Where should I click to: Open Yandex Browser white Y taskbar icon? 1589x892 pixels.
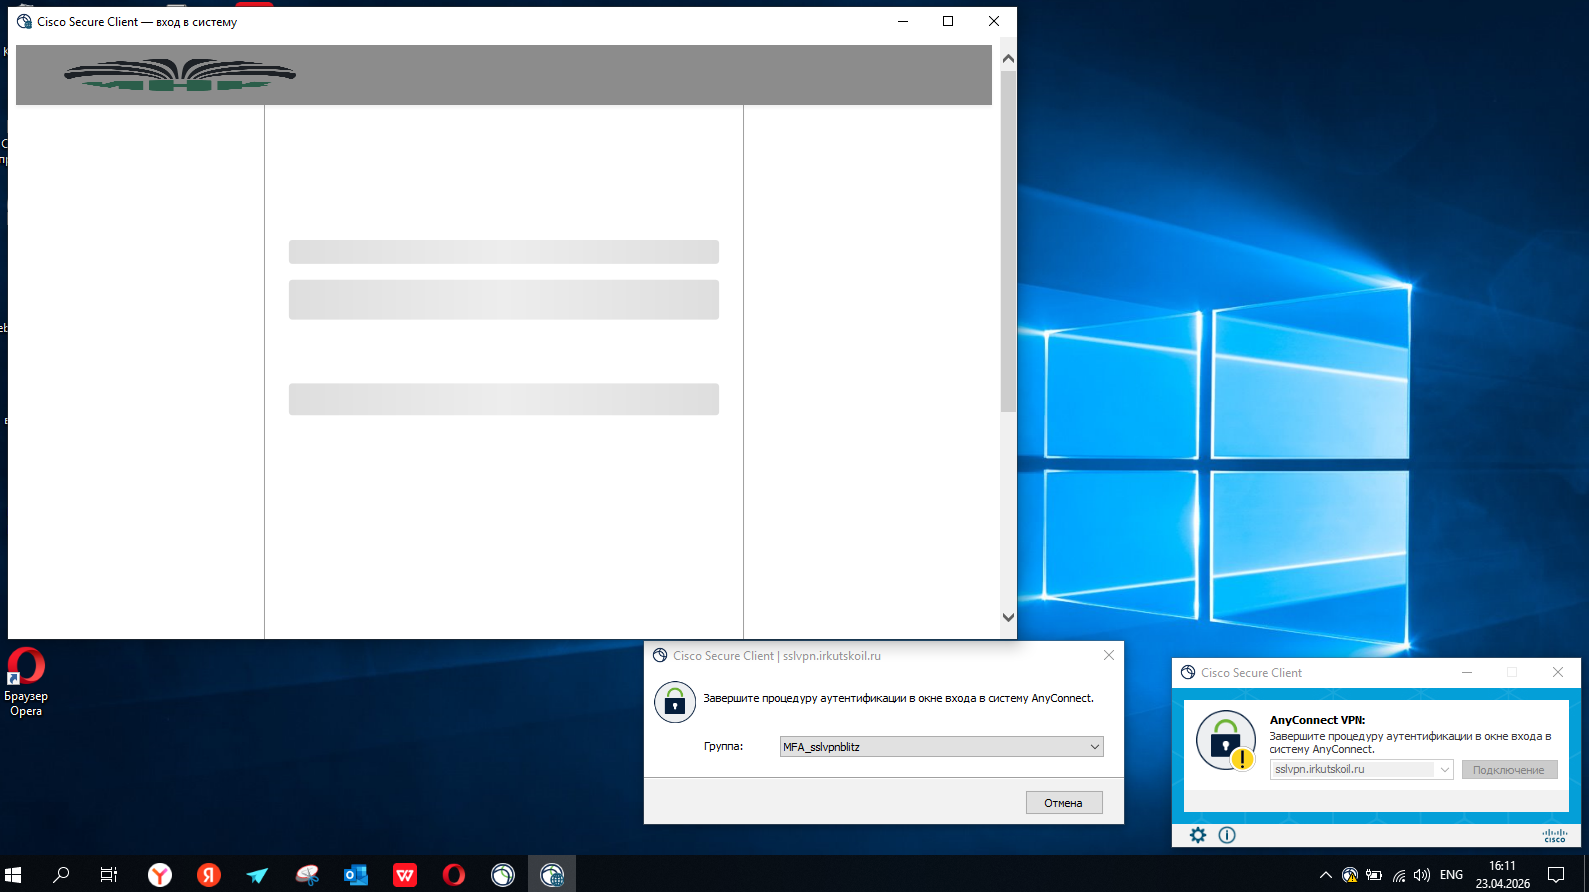(x=160, y=875)
